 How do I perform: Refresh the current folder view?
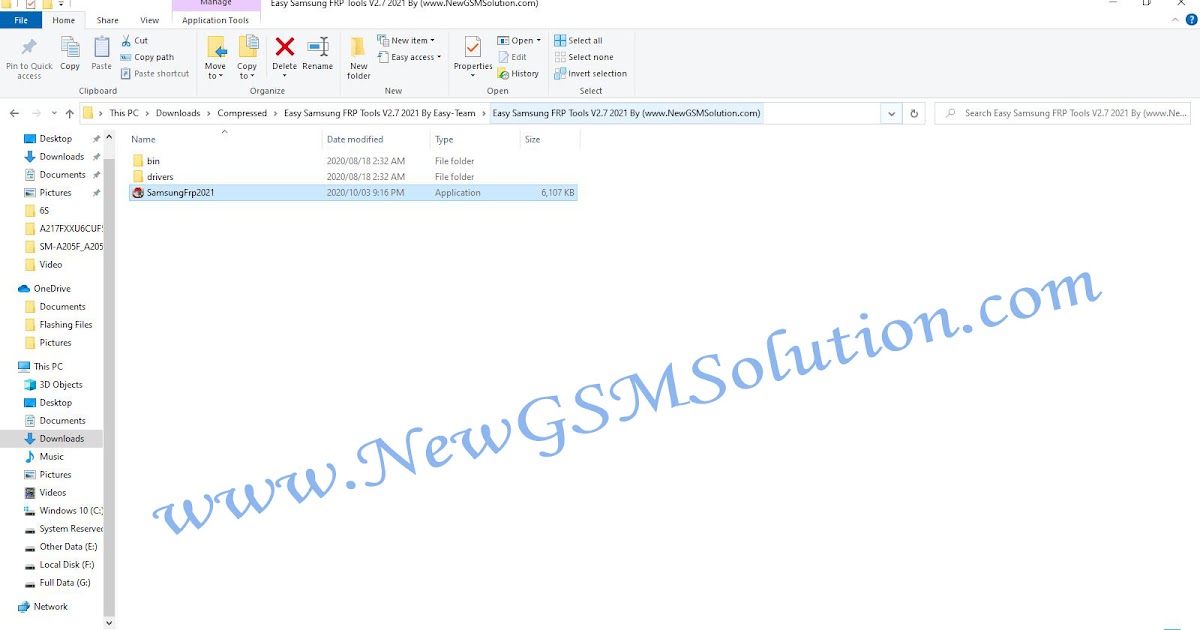coord(914,114)
